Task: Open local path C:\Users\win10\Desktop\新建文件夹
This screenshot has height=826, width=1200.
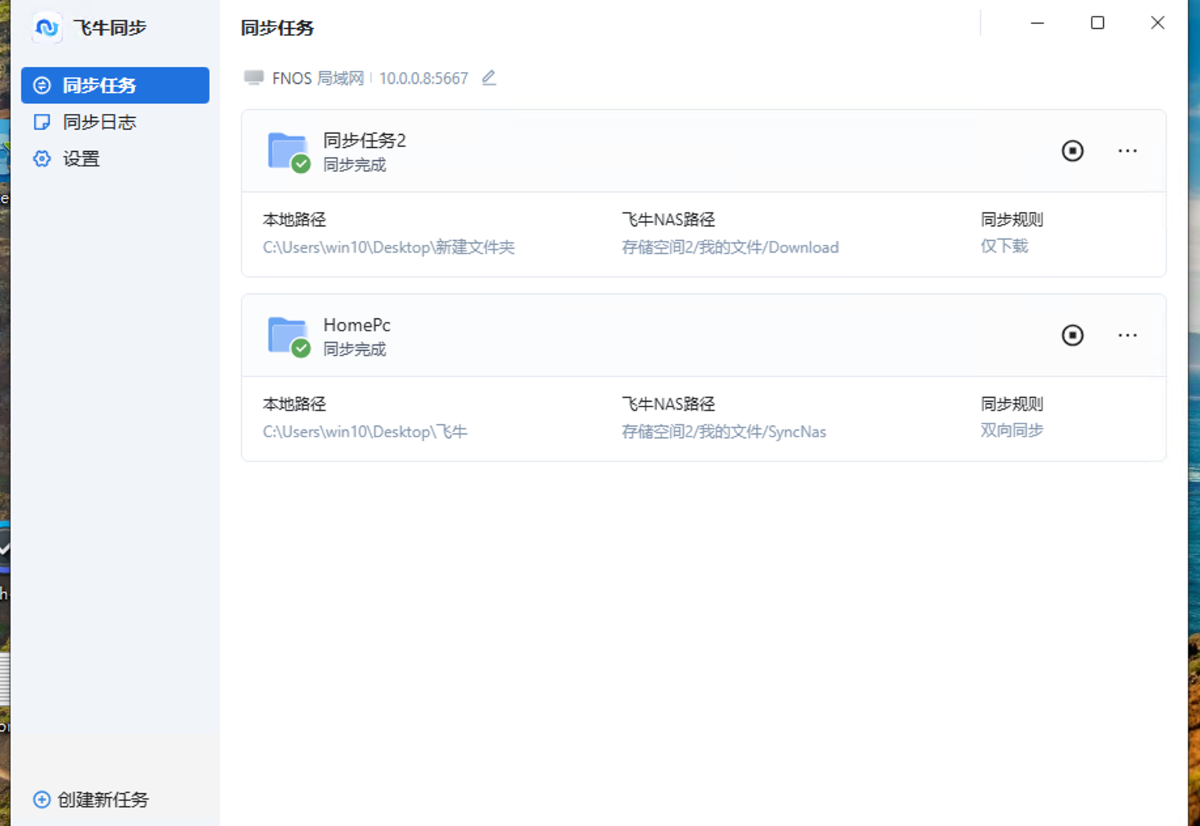Action: tap(388, 247)
